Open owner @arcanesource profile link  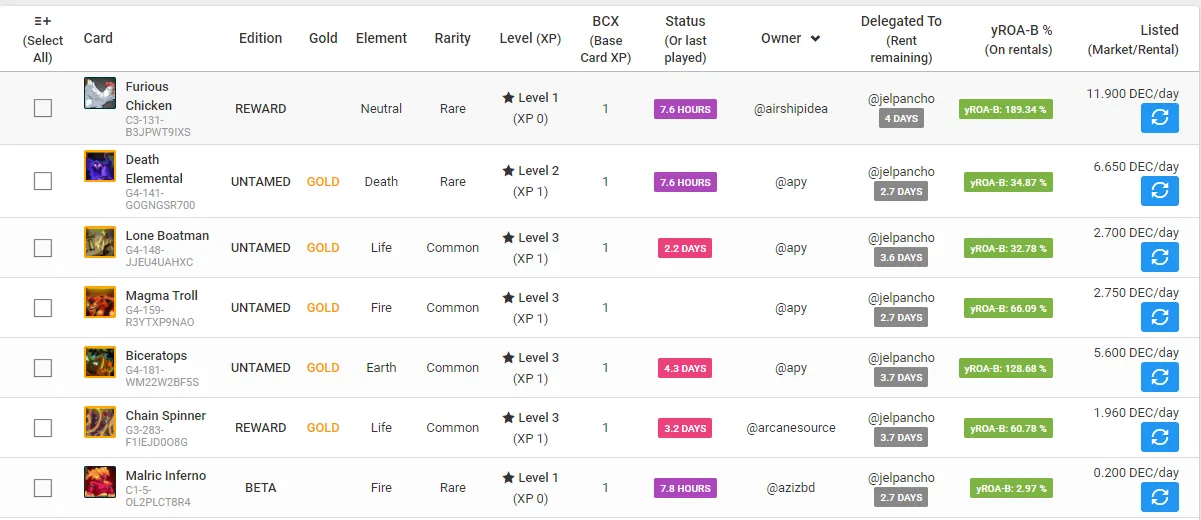(791, 428)
